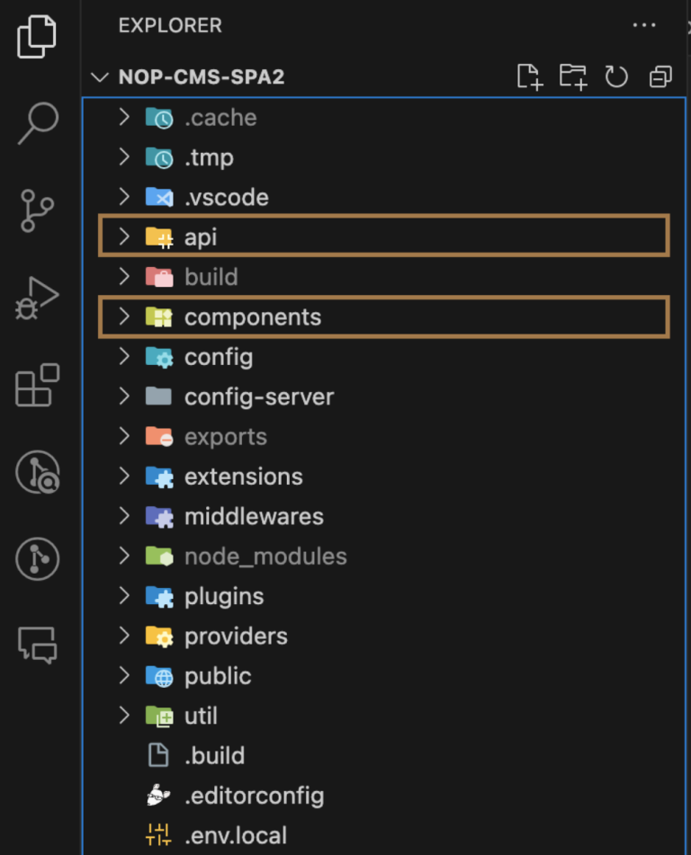
Task: Expand the .vscode folder chevron
Action: click(124, 196)
